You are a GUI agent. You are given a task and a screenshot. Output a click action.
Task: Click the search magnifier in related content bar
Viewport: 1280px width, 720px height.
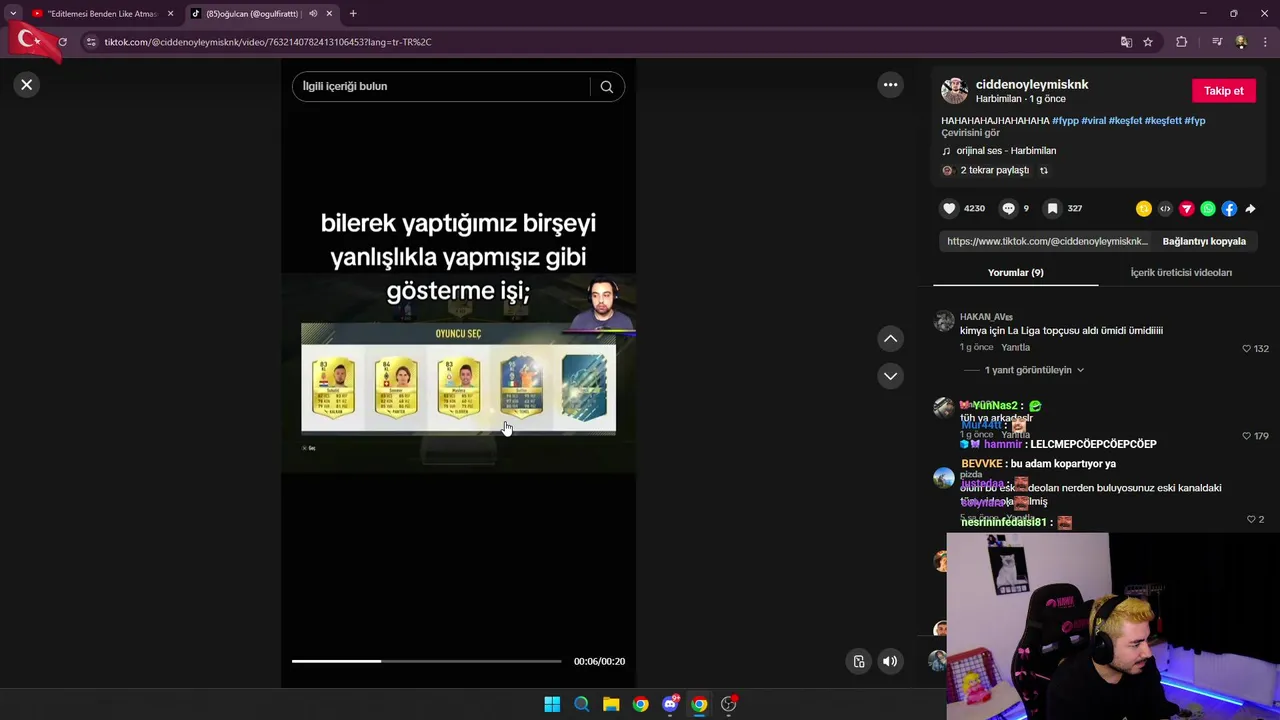point(606,86)
